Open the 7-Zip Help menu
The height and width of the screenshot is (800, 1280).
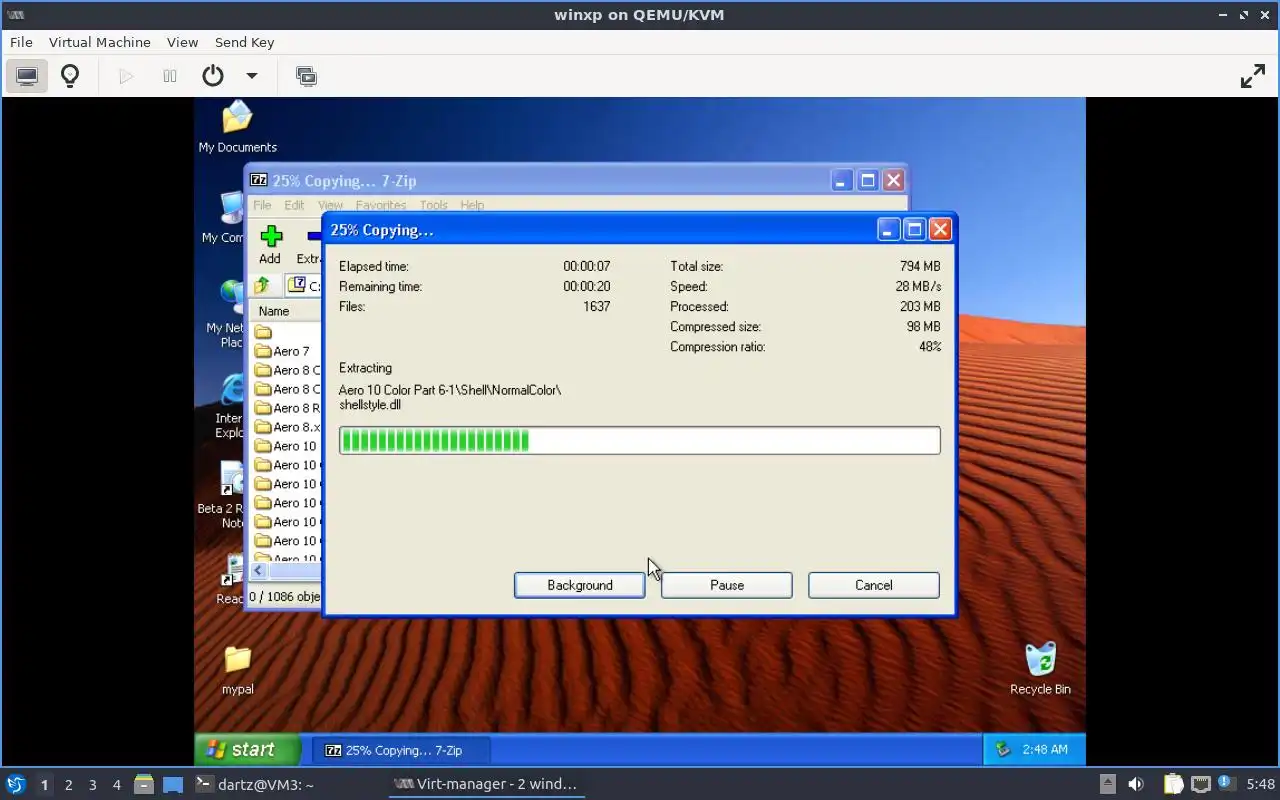[x=472, y=205]
